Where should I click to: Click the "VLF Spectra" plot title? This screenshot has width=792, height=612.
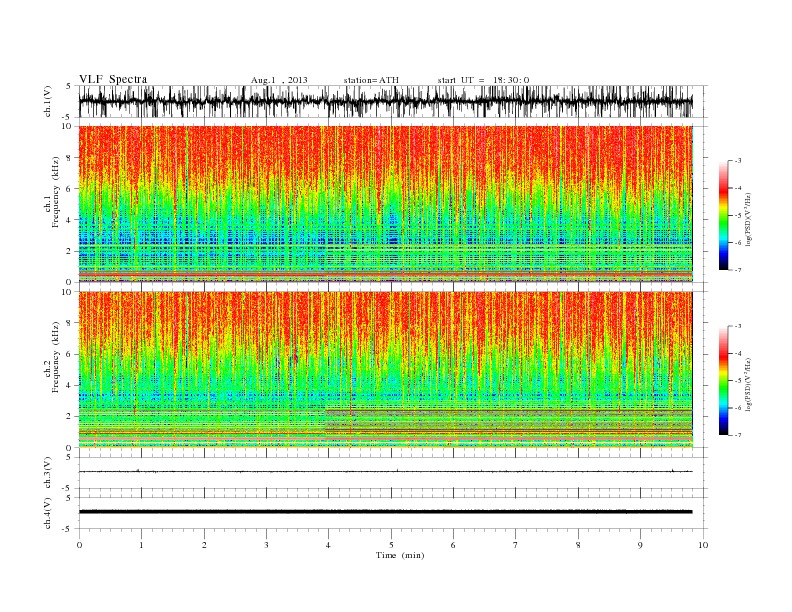[x=113, y=79]
